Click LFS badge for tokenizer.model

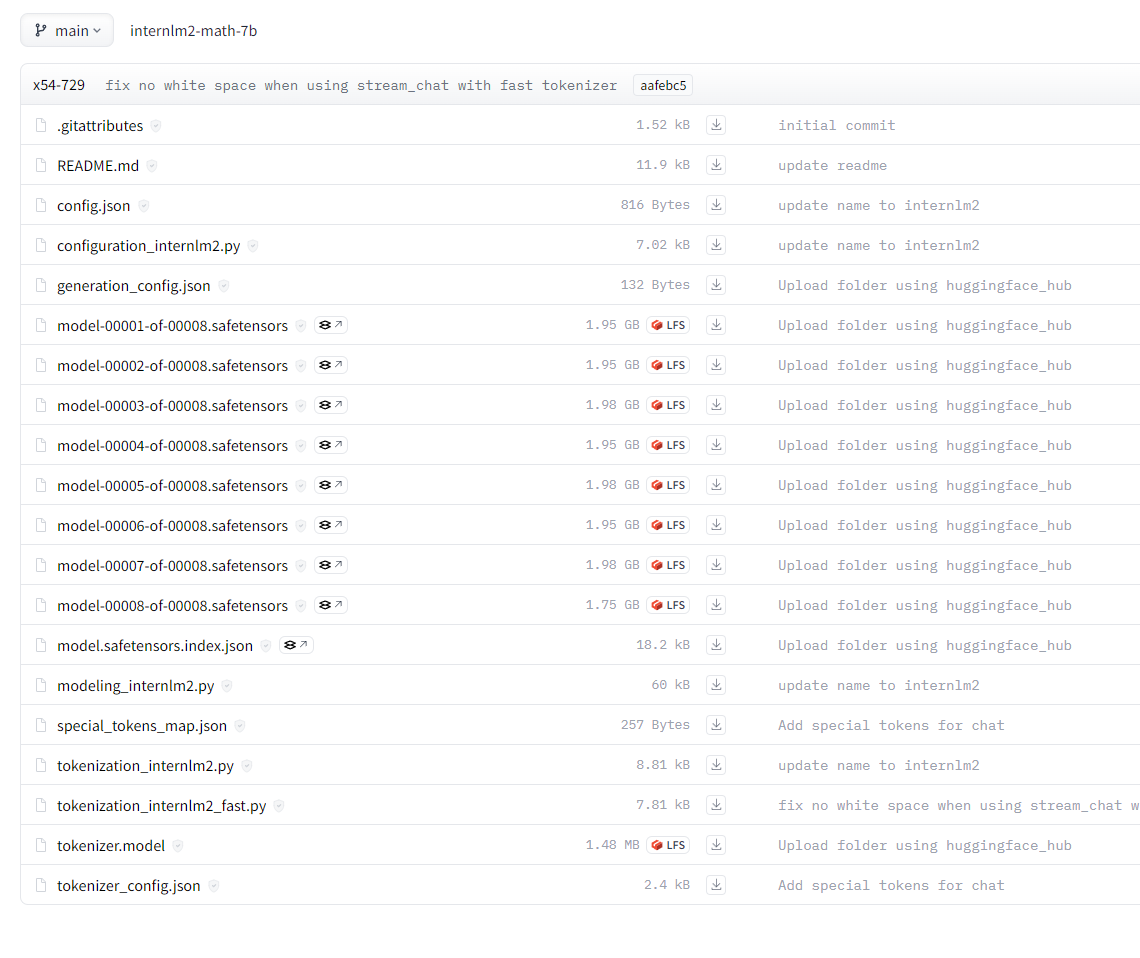668,845
